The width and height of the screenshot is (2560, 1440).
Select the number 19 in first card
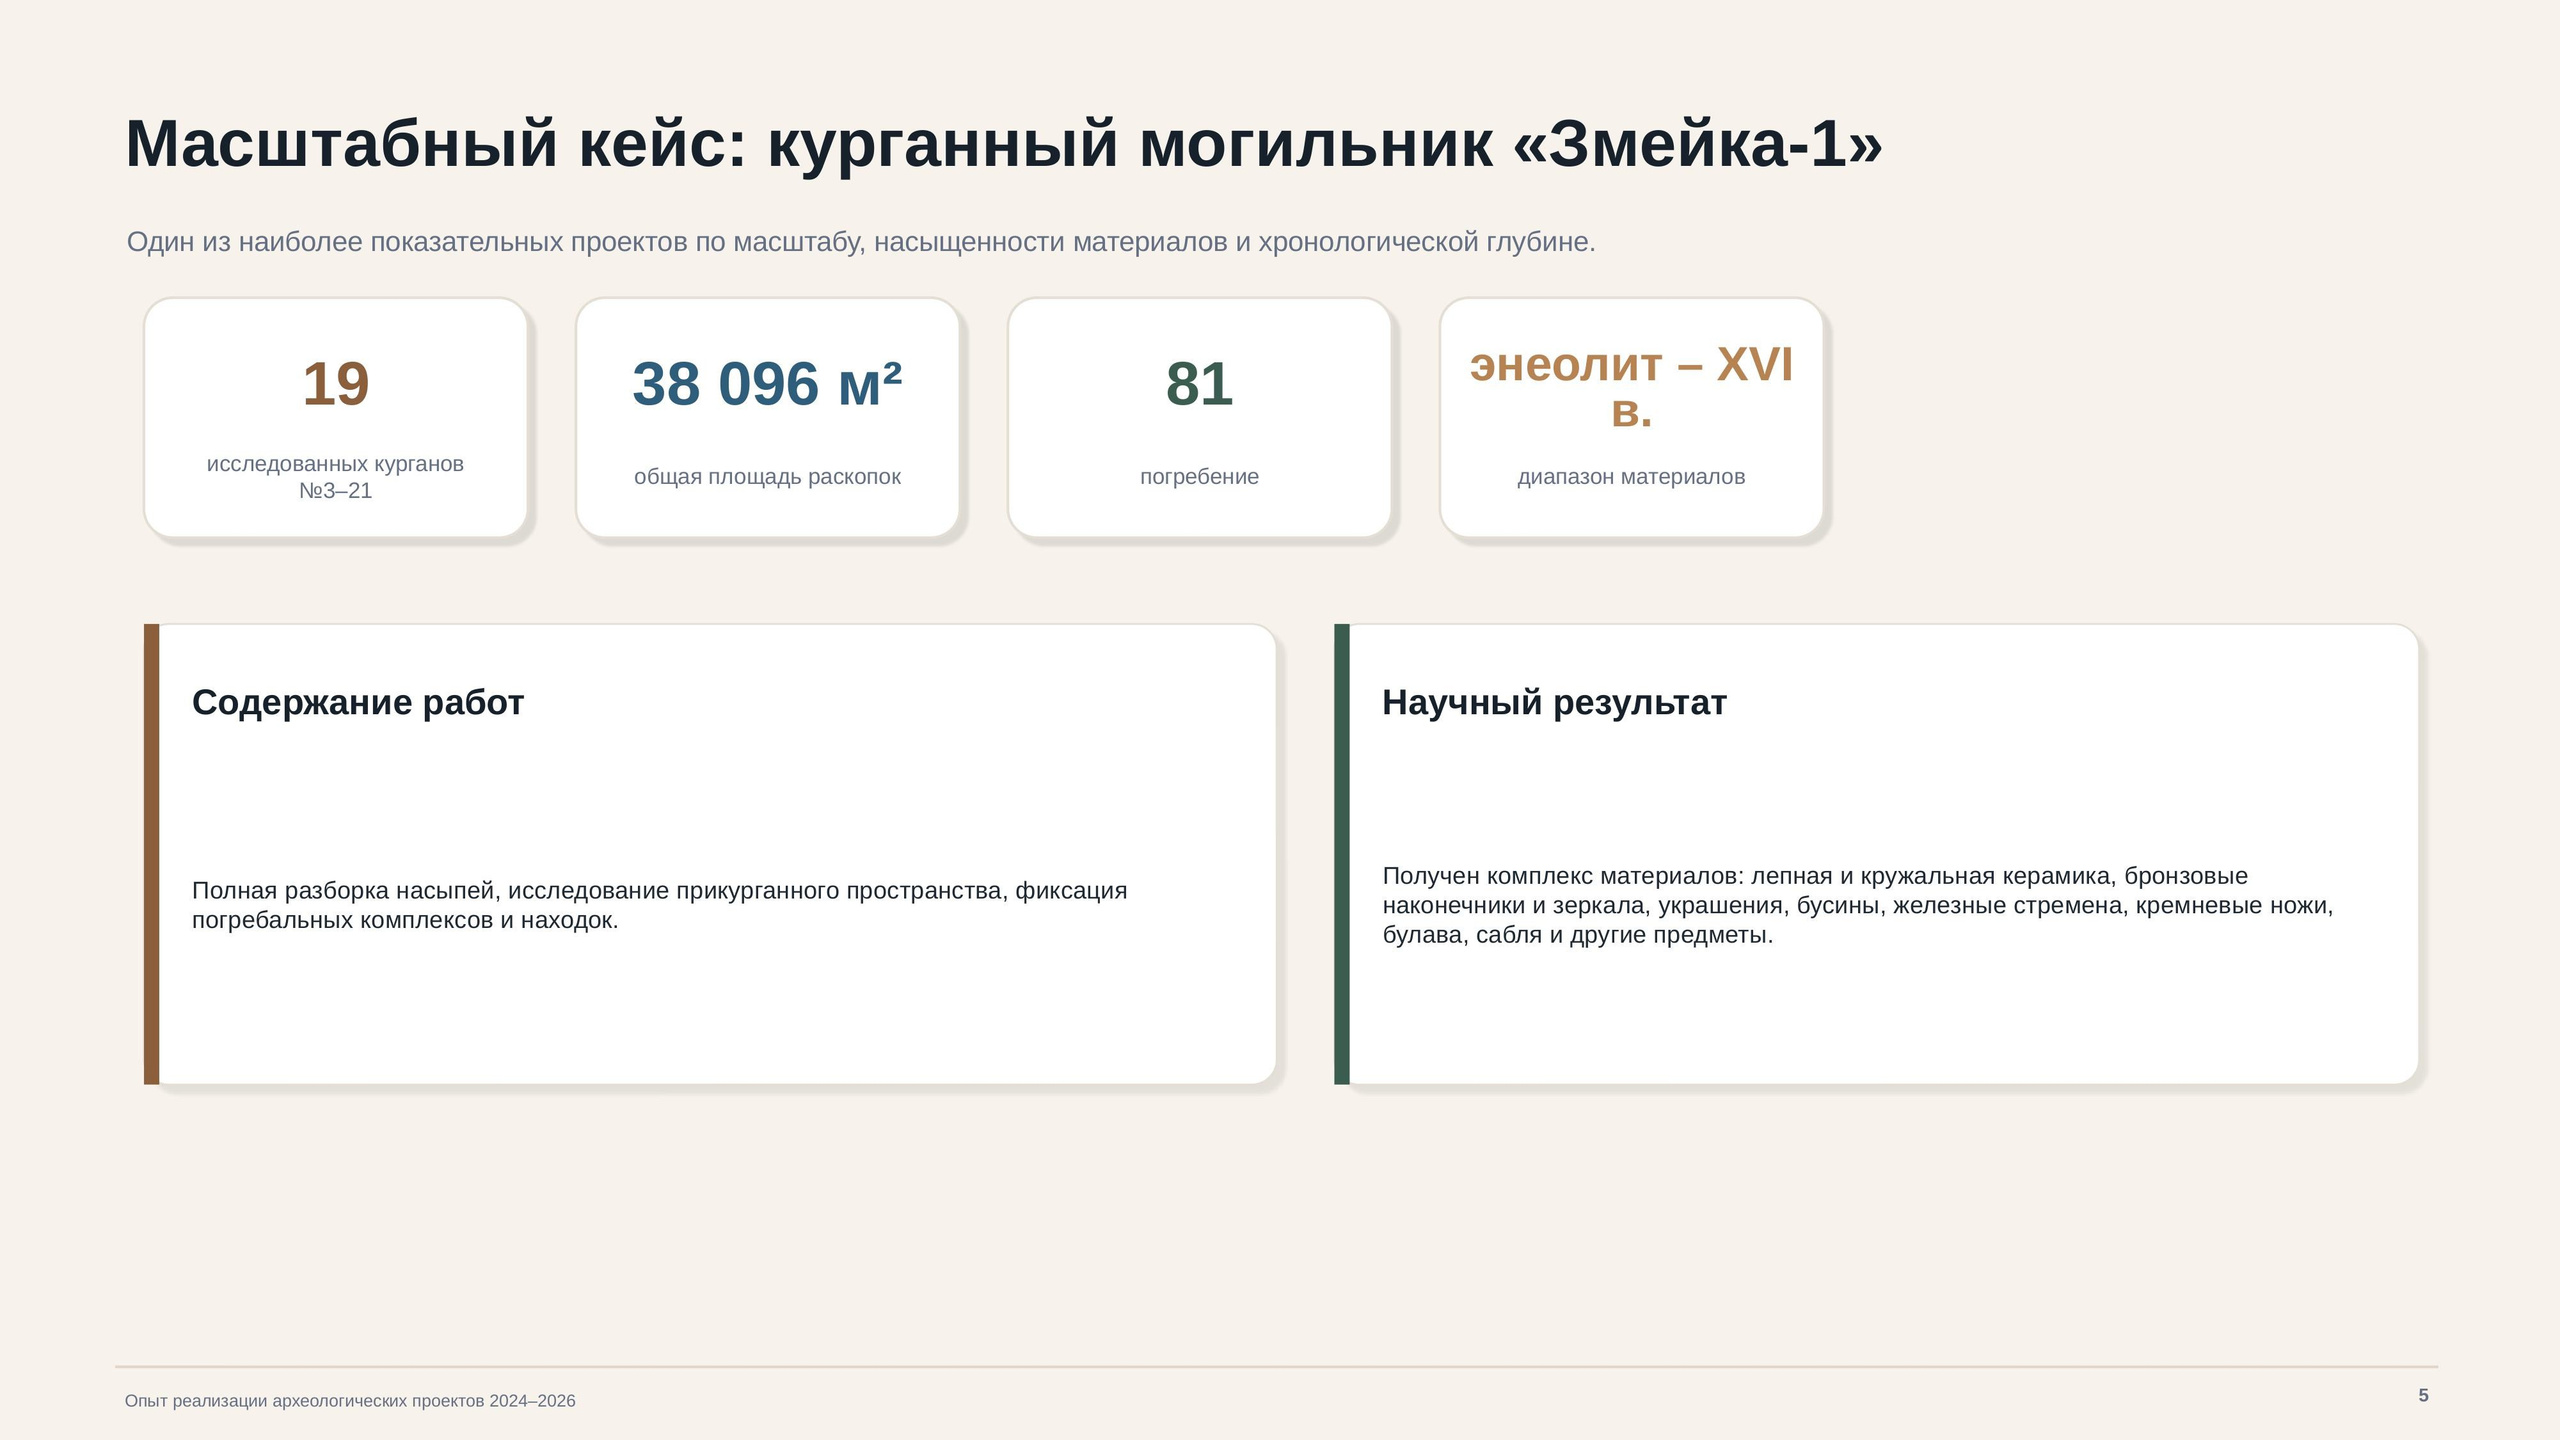(x=336, y=384)
